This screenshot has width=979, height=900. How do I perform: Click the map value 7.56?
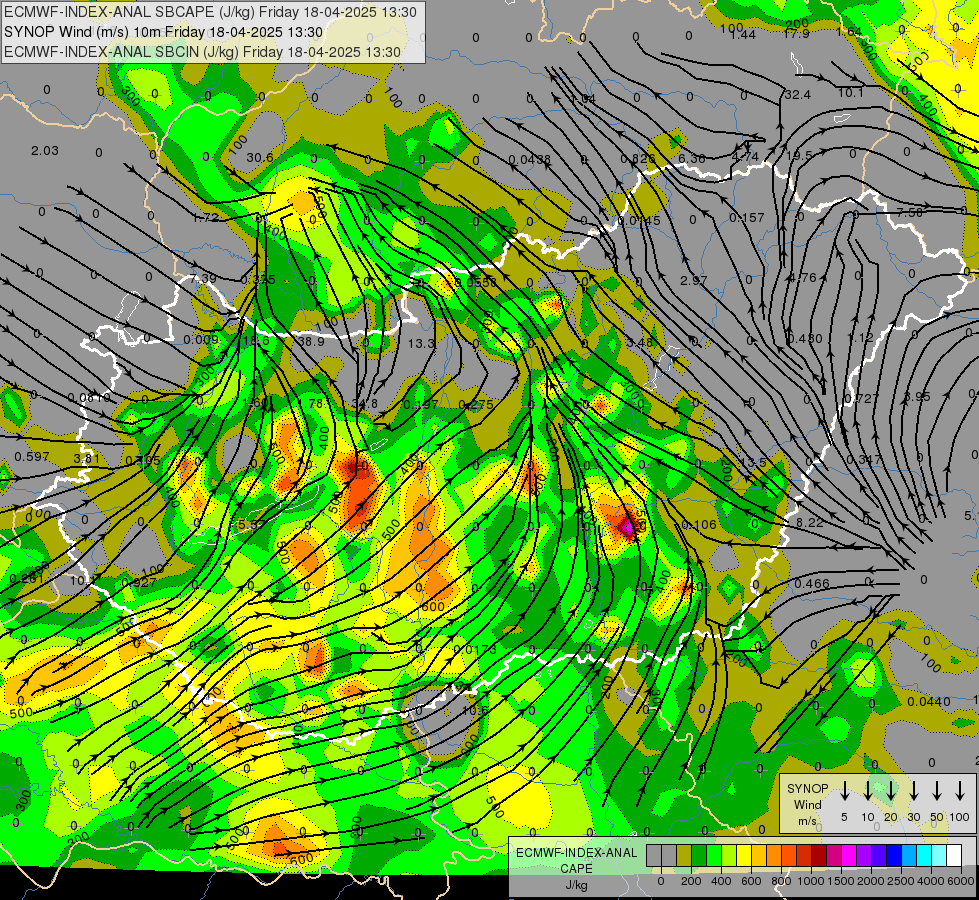click(909, 212)
